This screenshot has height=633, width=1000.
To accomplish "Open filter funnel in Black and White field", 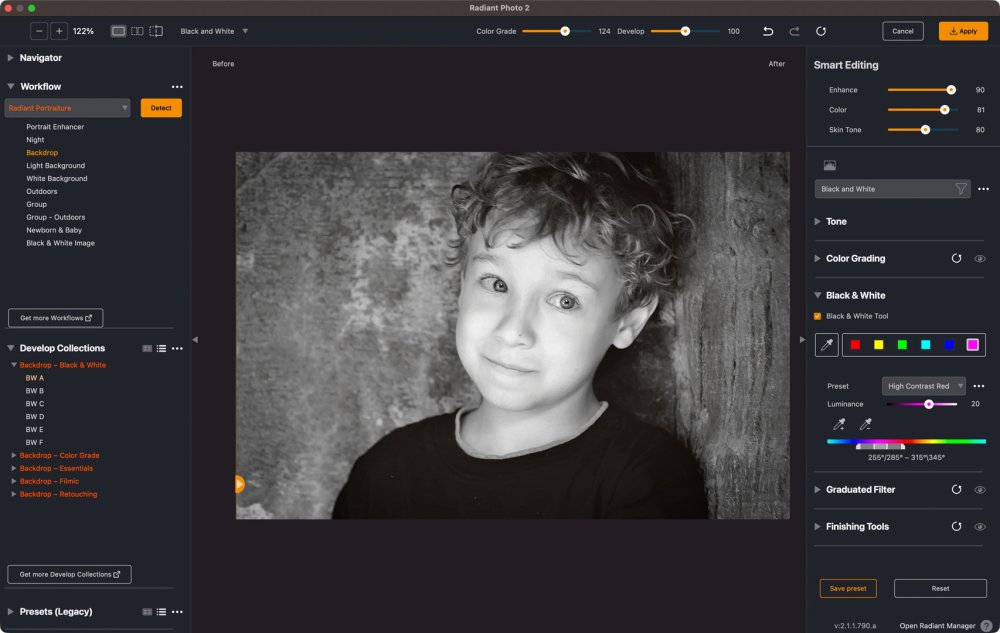I will coord(960,189).
